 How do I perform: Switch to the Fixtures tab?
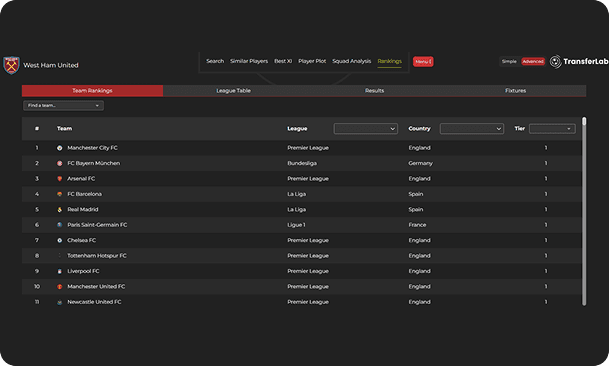515,91
